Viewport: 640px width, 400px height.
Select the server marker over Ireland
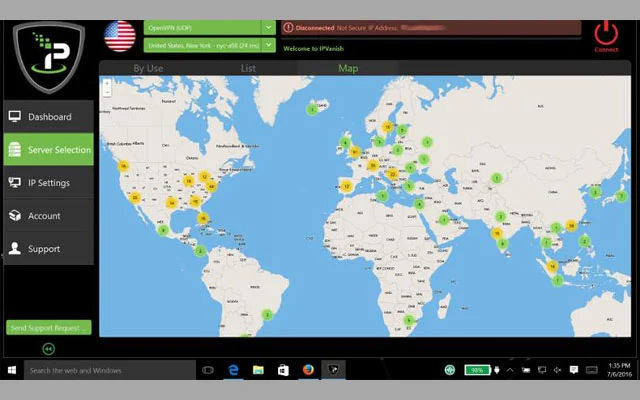[345, 143]
